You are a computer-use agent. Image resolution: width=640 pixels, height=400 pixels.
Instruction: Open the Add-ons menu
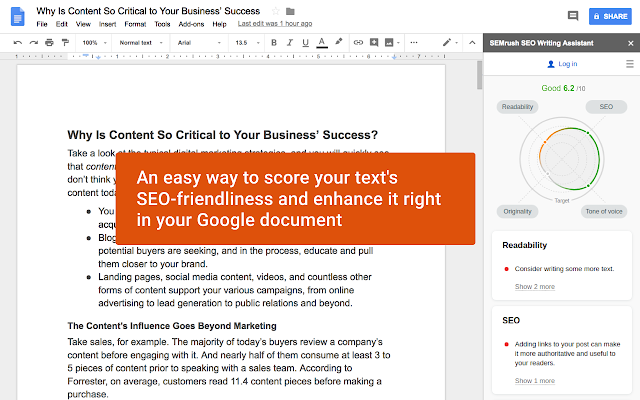(x=191, y=24)
